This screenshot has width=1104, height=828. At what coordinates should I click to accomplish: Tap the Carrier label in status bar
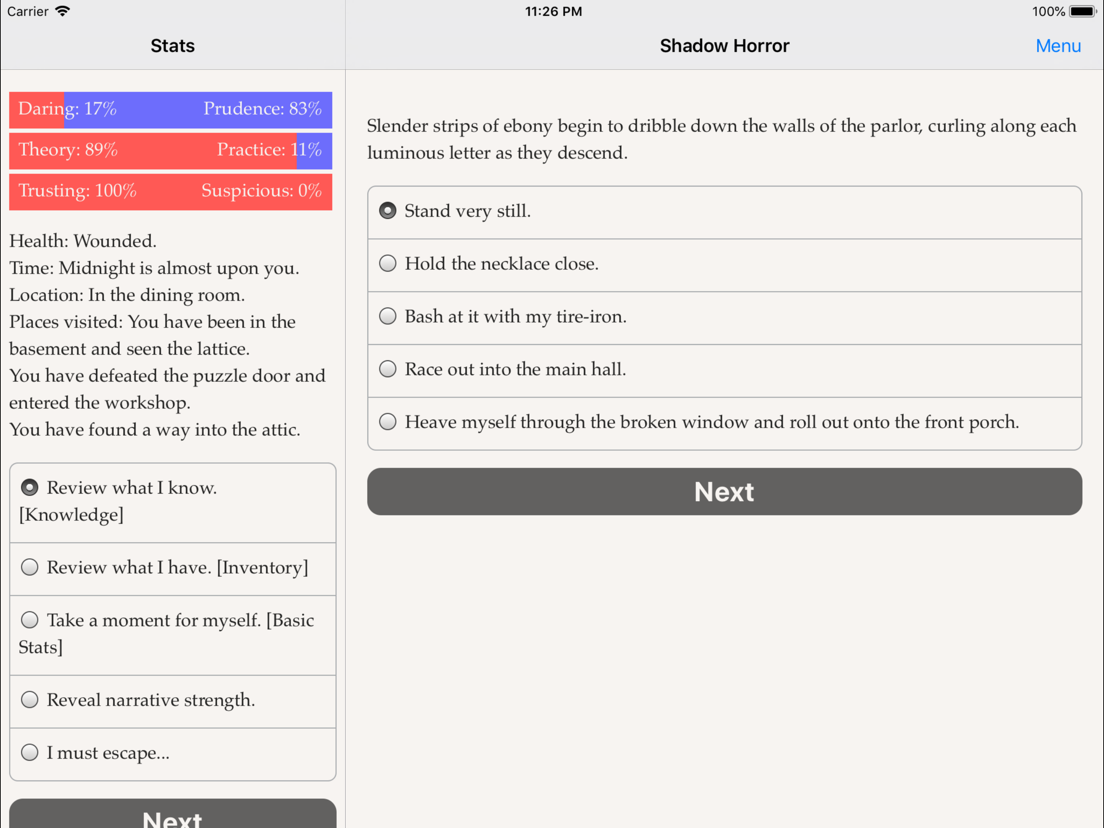[27, 11]
